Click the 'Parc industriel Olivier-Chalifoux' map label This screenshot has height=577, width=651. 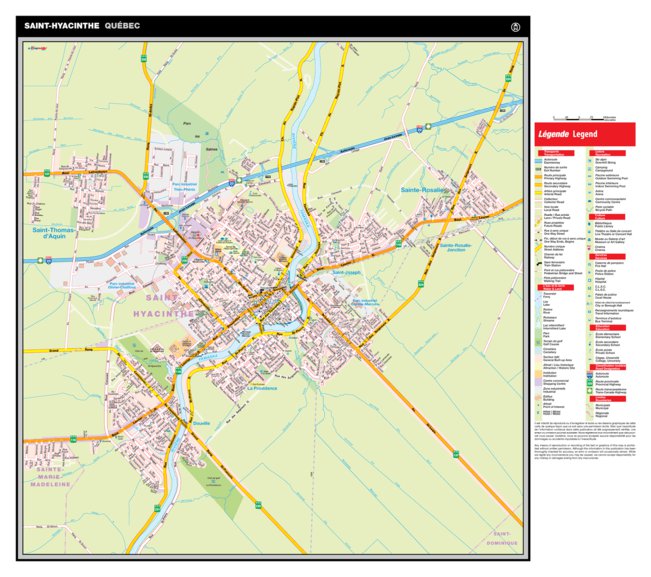point(122,286)
